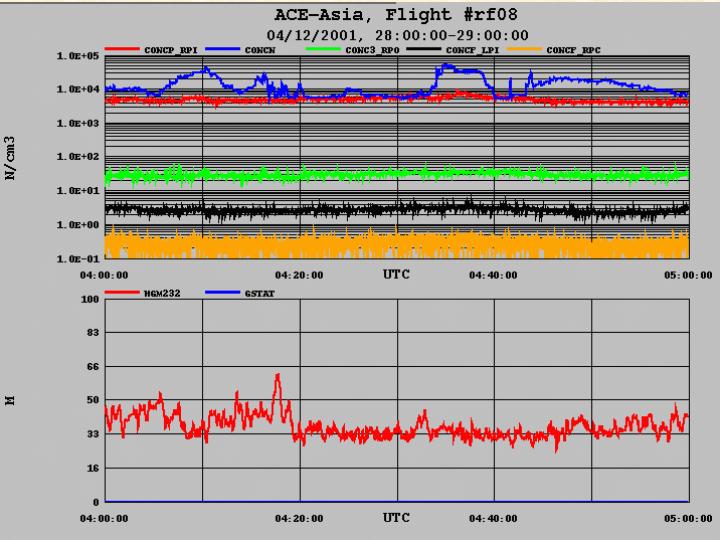720x540 pixels.
Task: Select the GSTAT legend label
Action: coord(259,293)
